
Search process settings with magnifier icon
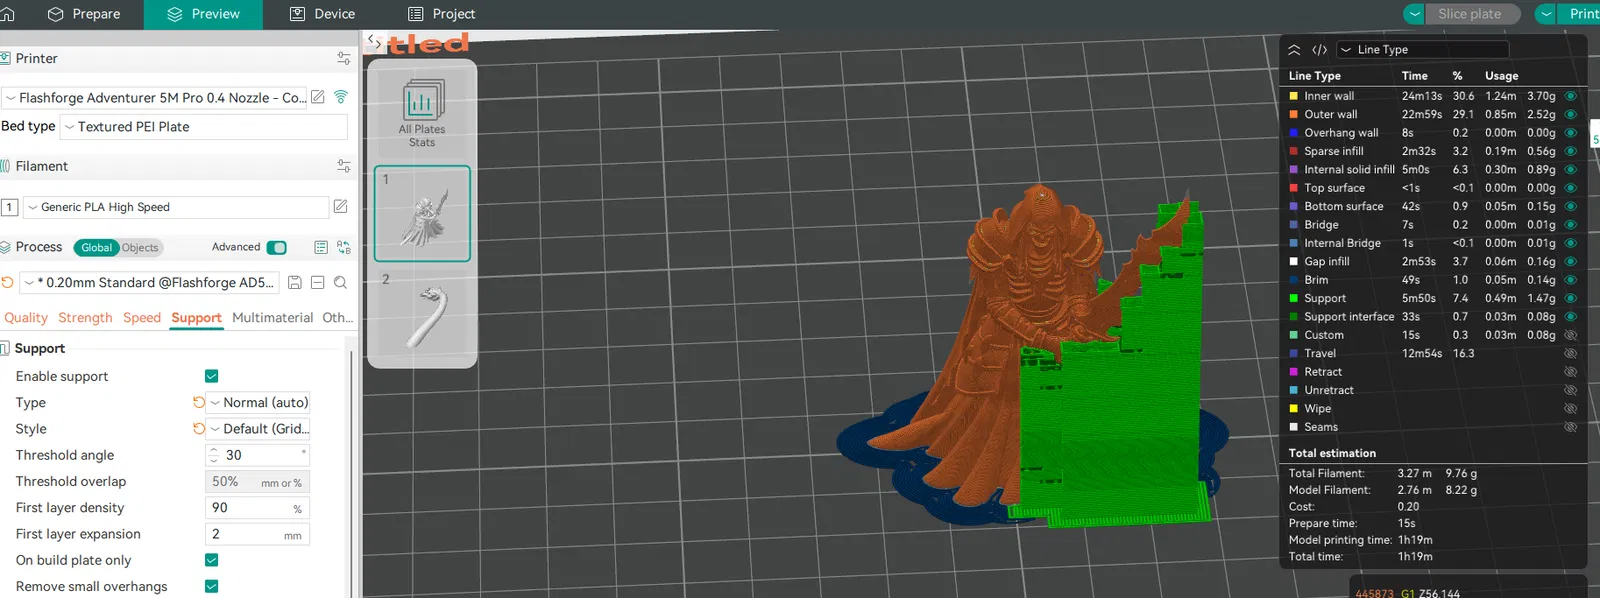click(341, 283)
